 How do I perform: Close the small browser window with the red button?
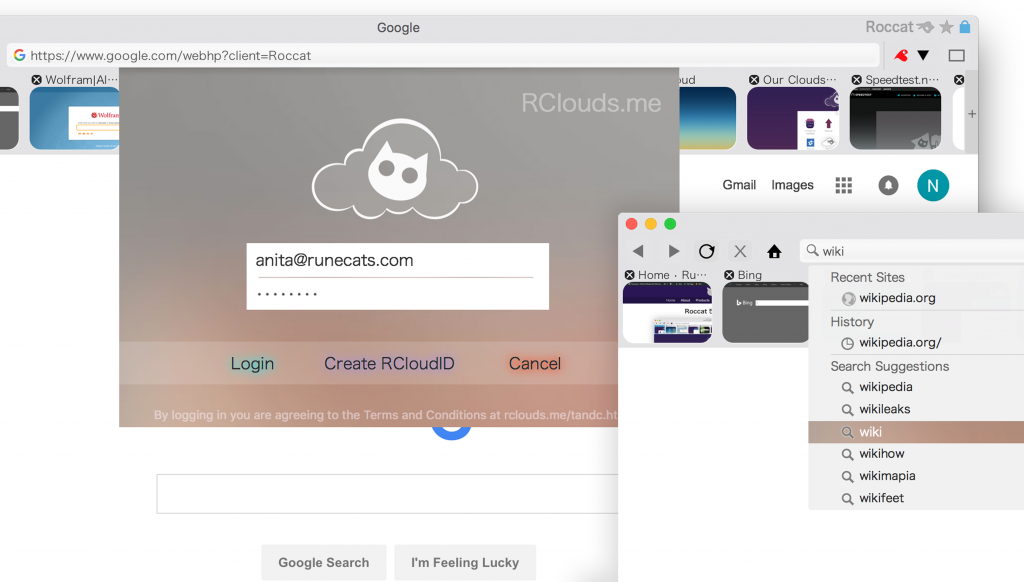point(632,224)
